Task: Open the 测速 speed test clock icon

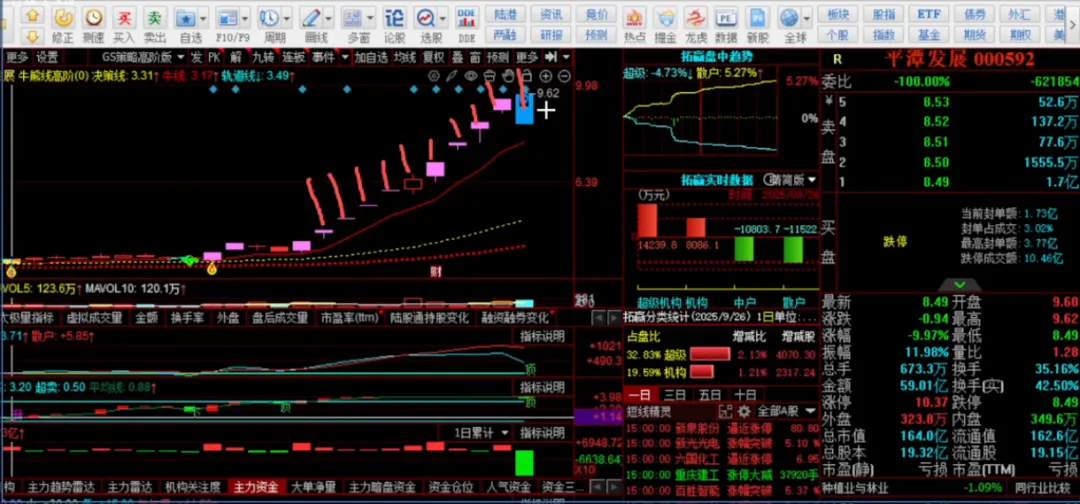Action: tap(94, 17)
